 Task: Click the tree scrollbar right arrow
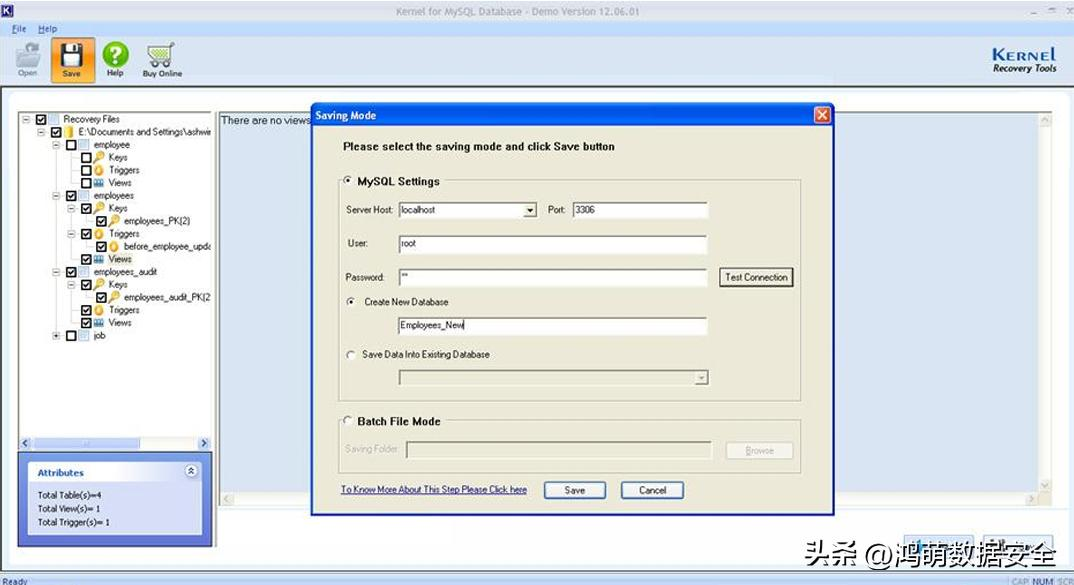tap(203, 444)
